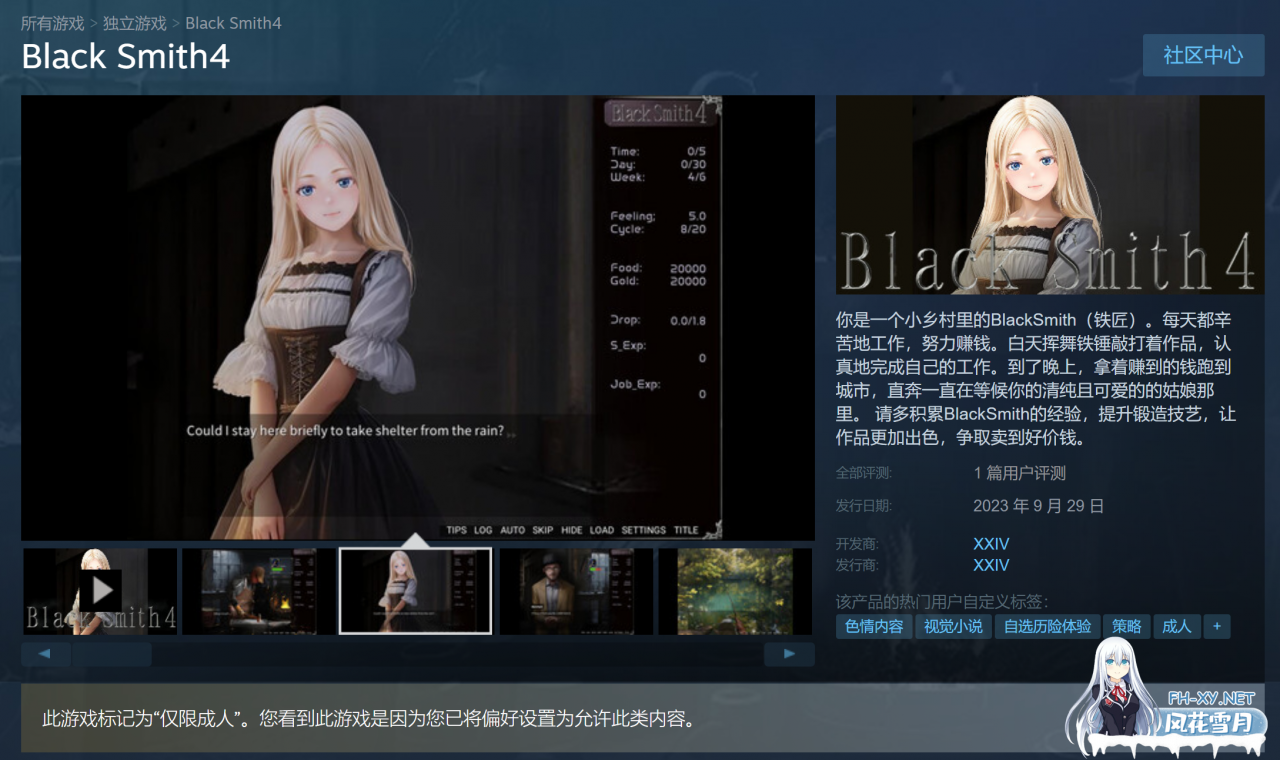The image size is (1280, 760).
Task: Open Black Smith4 breadcrumb link
Action: pyautogui.click(x=233, y=23)
